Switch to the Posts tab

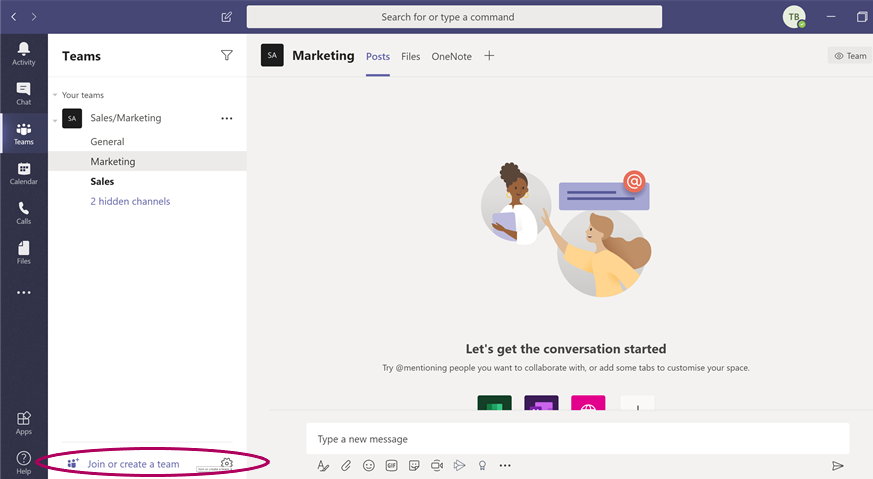click(x=377, y=56)
